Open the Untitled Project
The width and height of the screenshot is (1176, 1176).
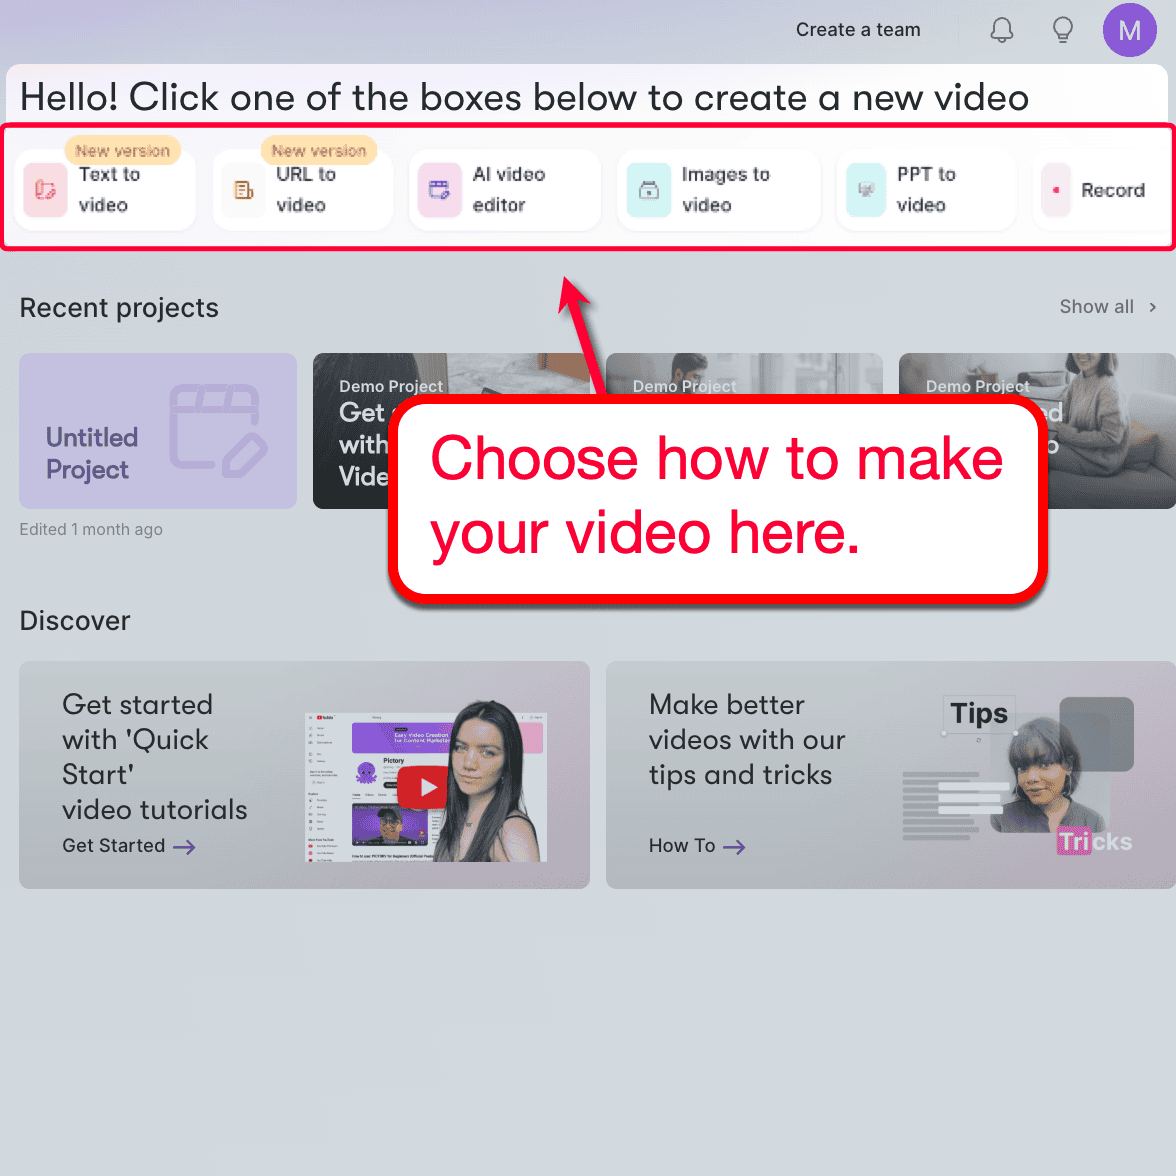[x=157, y=430]
